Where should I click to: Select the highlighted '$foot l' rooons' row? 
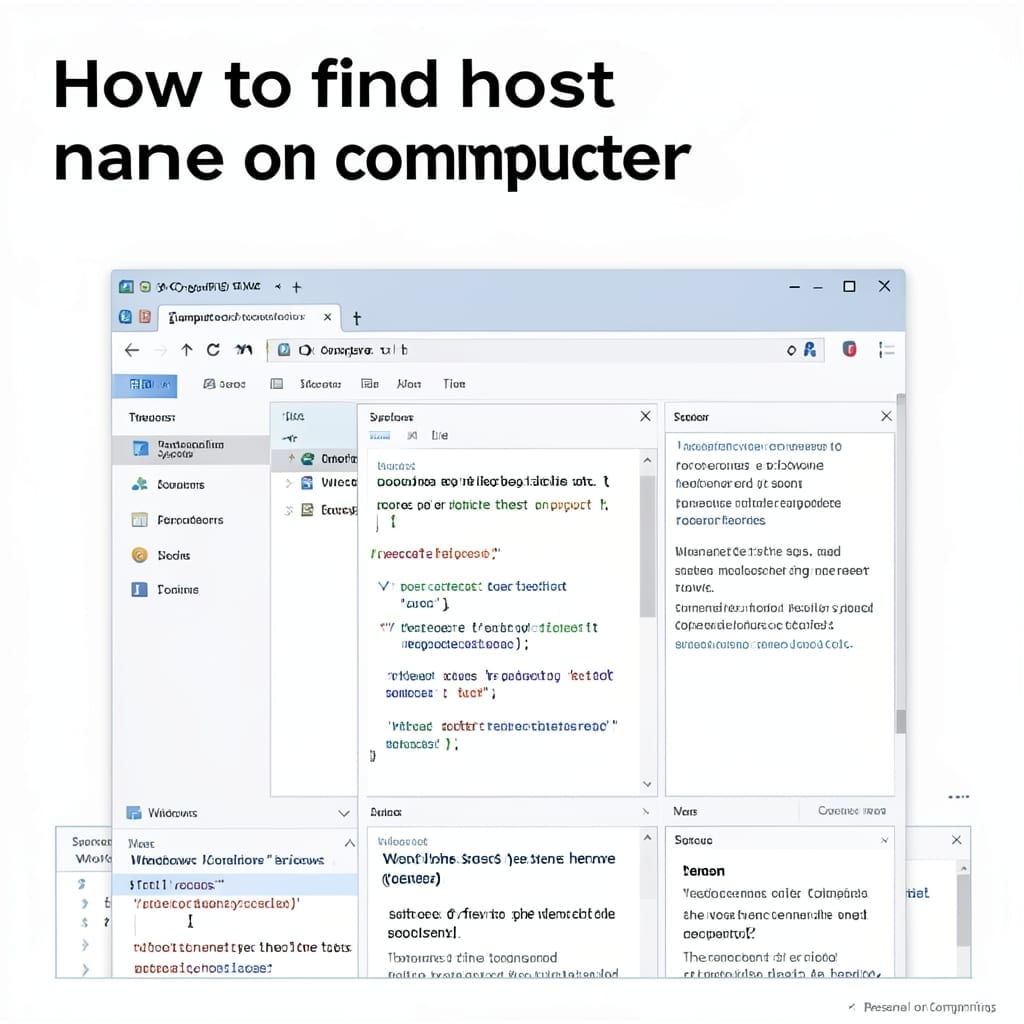[235, 885]
